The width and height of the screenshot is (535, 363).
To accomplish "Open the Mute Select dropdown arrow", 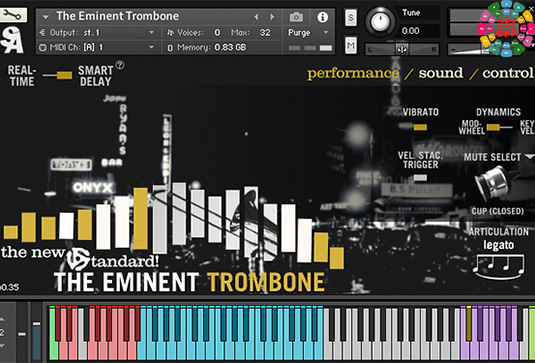I will (x=530, y=157).
